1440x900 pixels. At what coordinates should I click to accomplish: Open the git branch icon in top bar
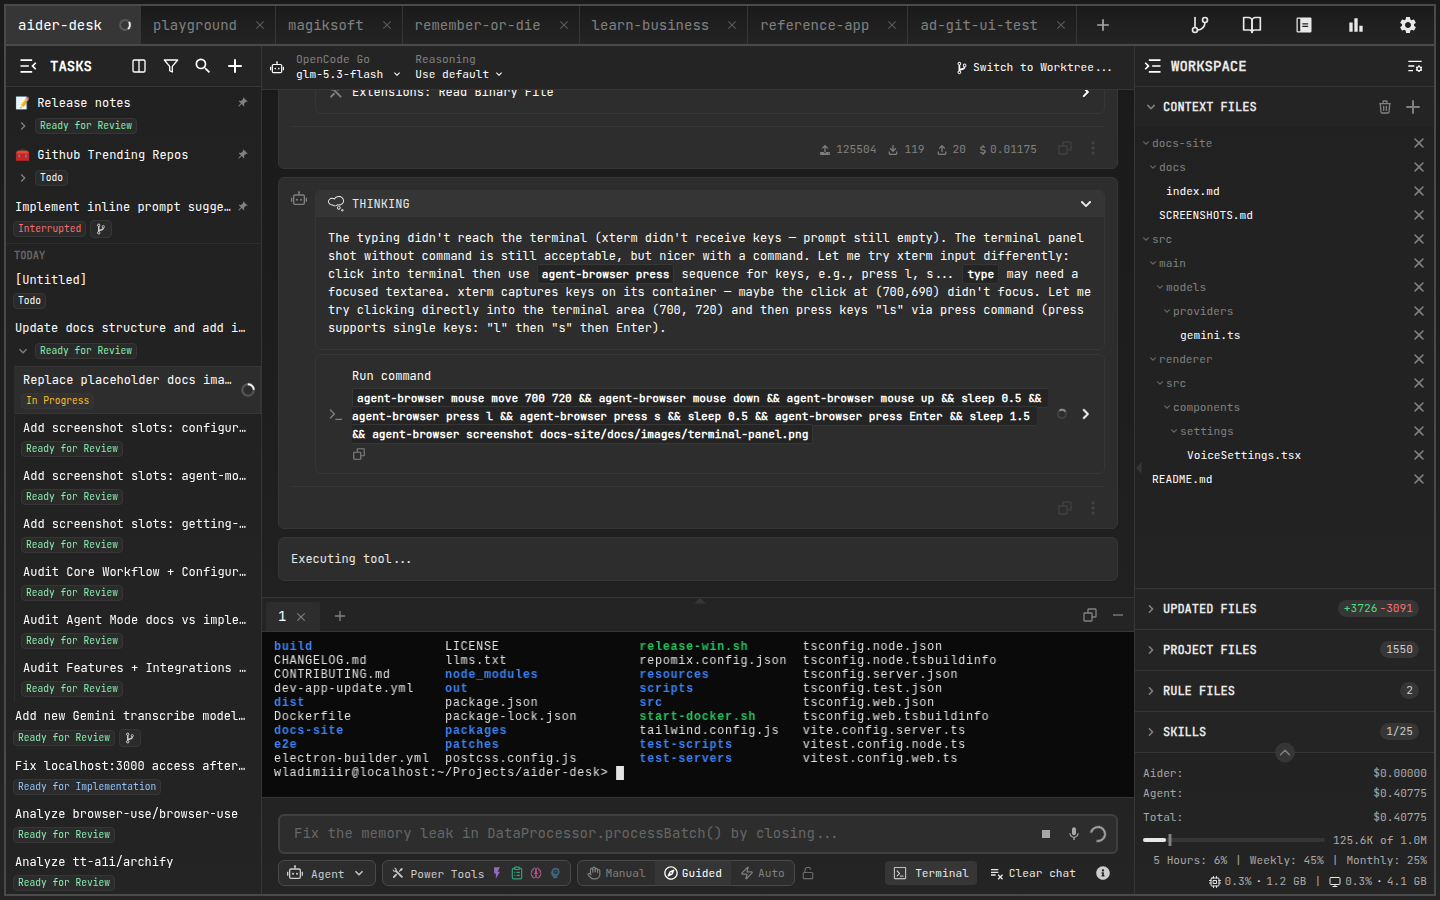tap(1199, 25)
